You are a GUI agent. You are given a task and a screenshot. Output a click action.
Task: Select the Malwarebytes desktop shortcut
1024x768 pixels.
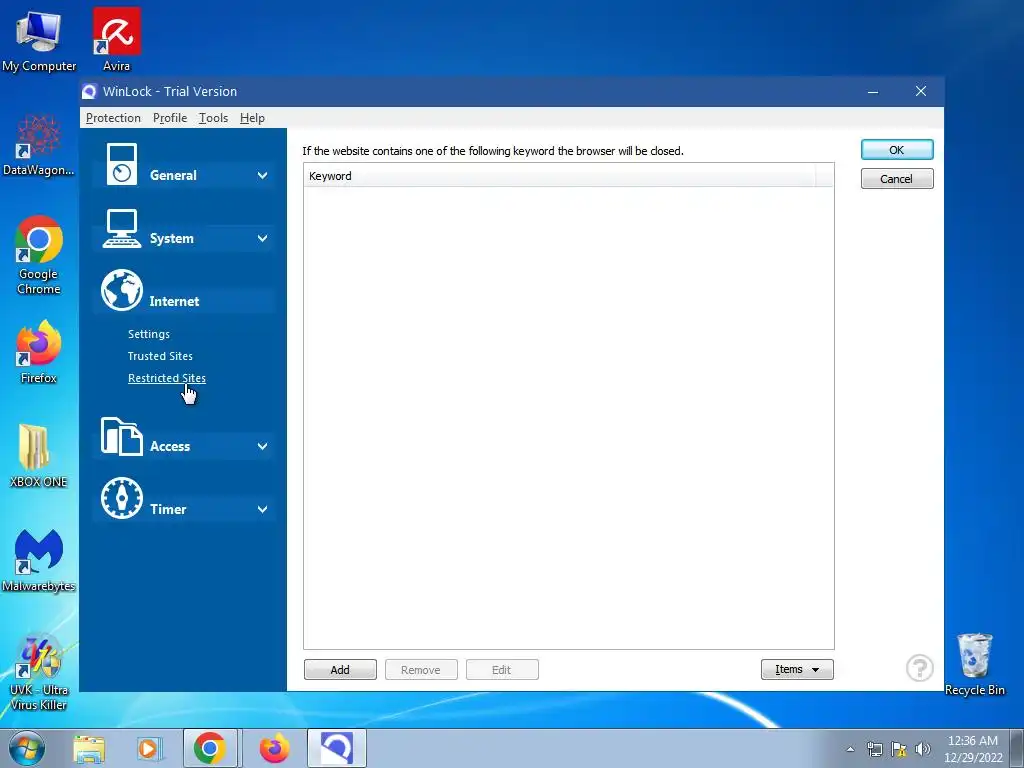click(x=39, y=560)
